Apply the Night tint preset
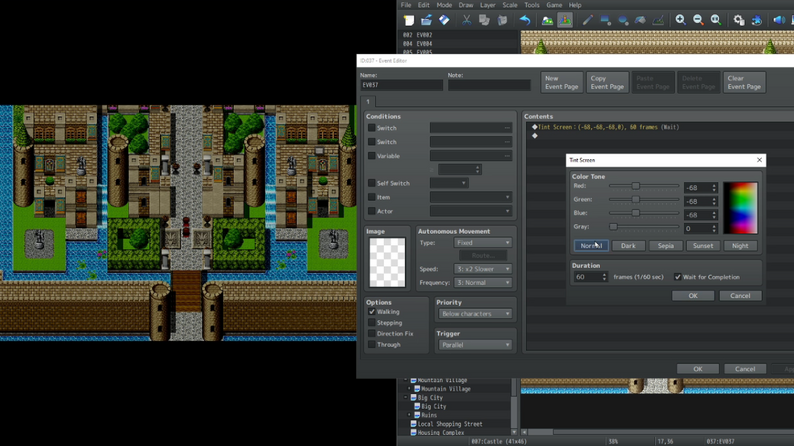The height and width of the screenshot is (446, 794). (x=740, y=246)
